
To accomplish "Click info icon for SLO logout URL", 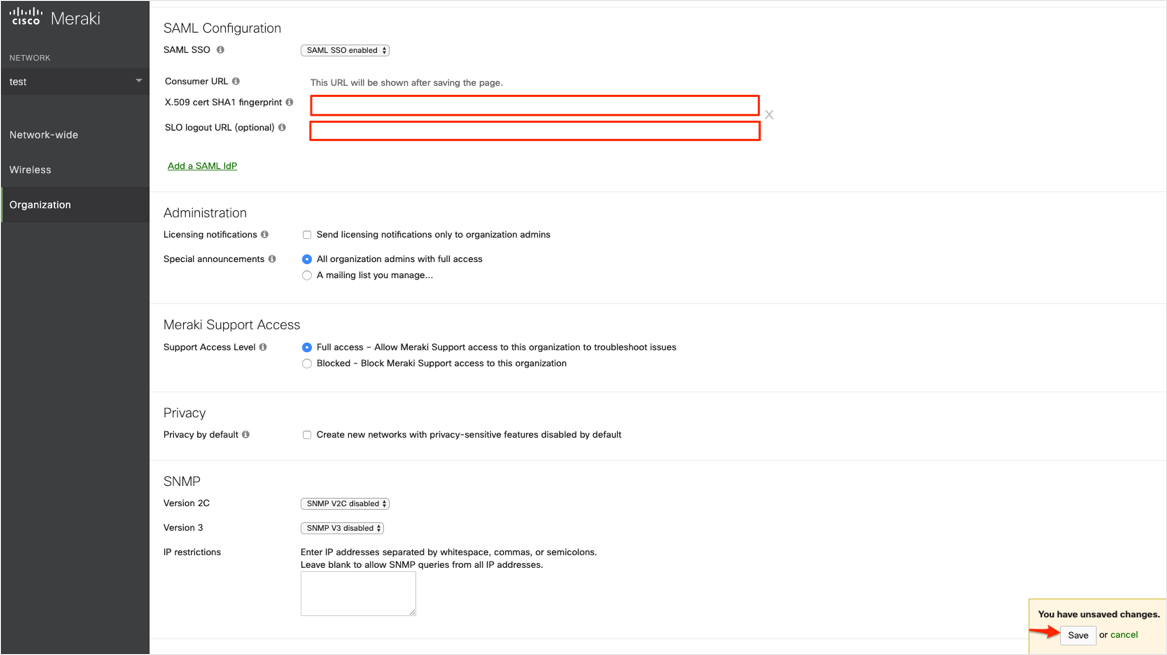I will 282,128.
